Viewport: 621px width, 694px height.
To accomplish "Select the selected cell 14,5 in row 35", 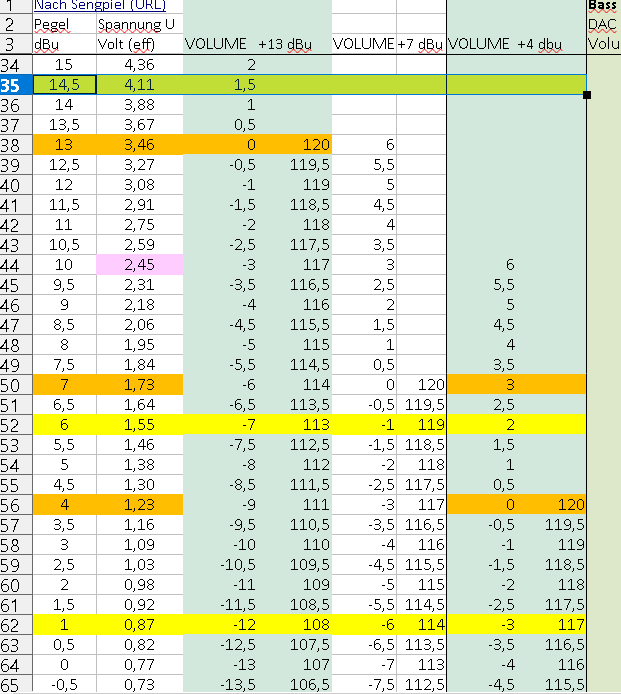I will coord(64,85).
